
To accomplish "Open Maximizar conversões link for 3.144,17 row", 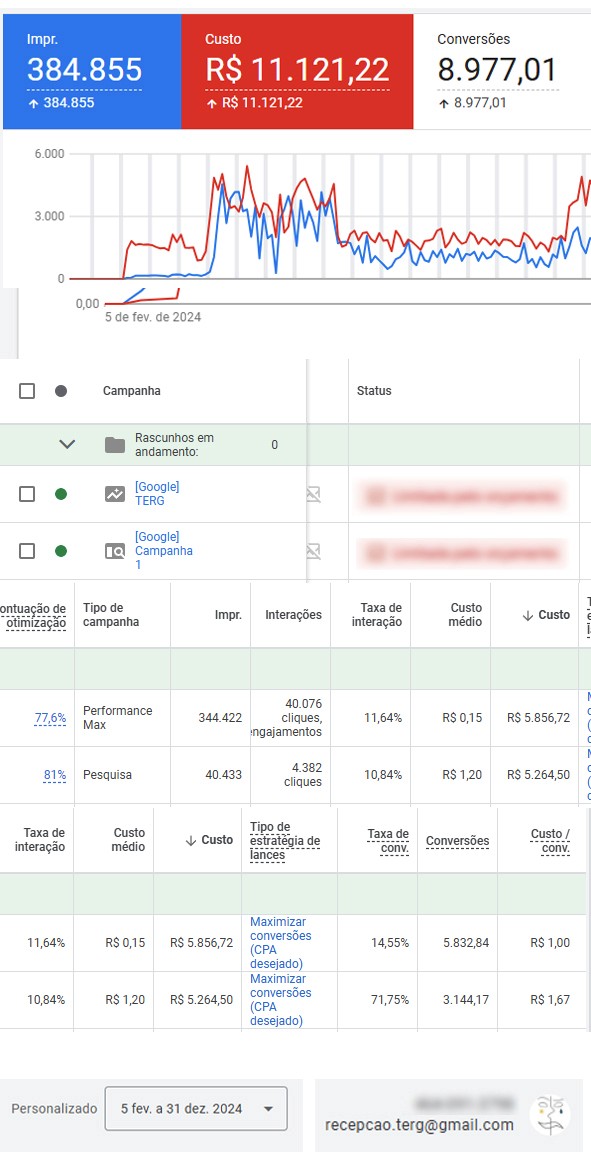I will pyautogui.click(x=281, y=1000).
